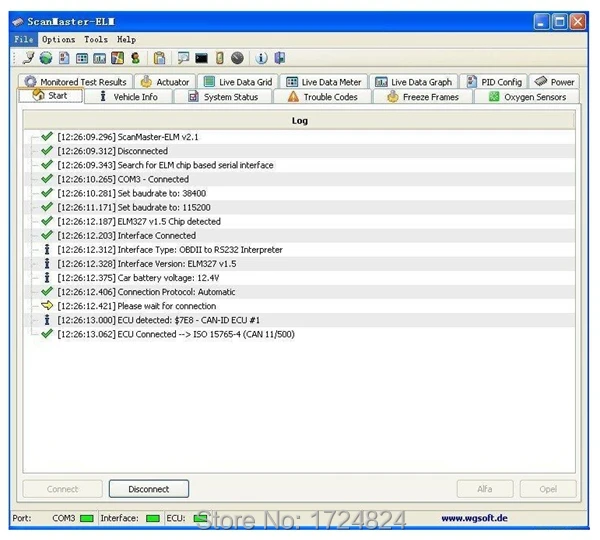Click the speech bubble toolbar icon

183,58
